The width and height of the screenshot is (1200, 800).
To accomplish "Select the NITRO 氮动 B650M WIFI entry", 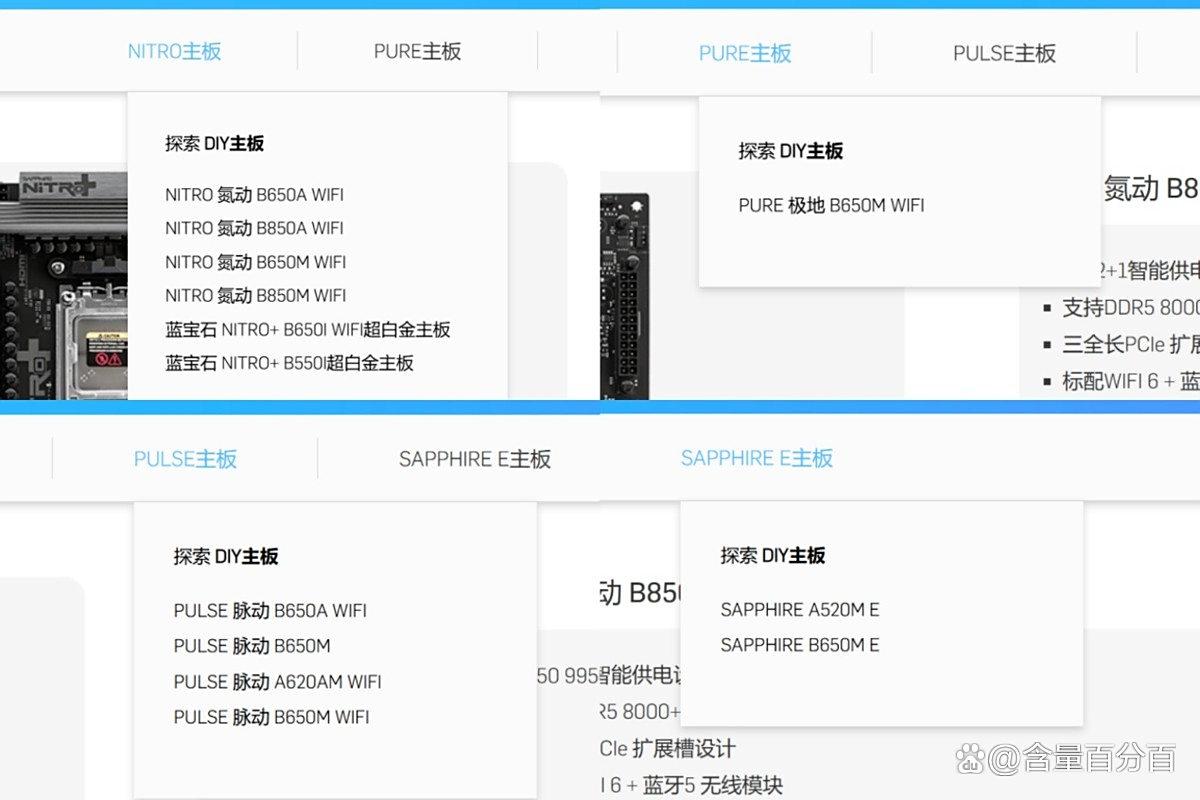I will 255,262.
